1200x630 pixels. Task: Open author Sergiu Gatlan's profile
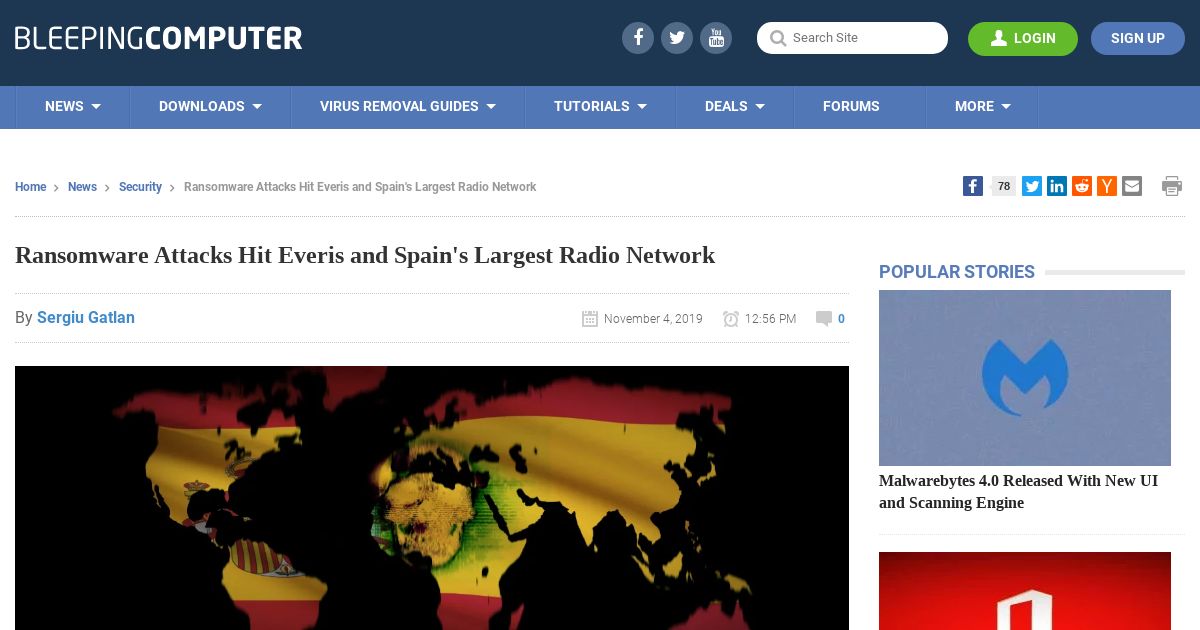(86, 317)
